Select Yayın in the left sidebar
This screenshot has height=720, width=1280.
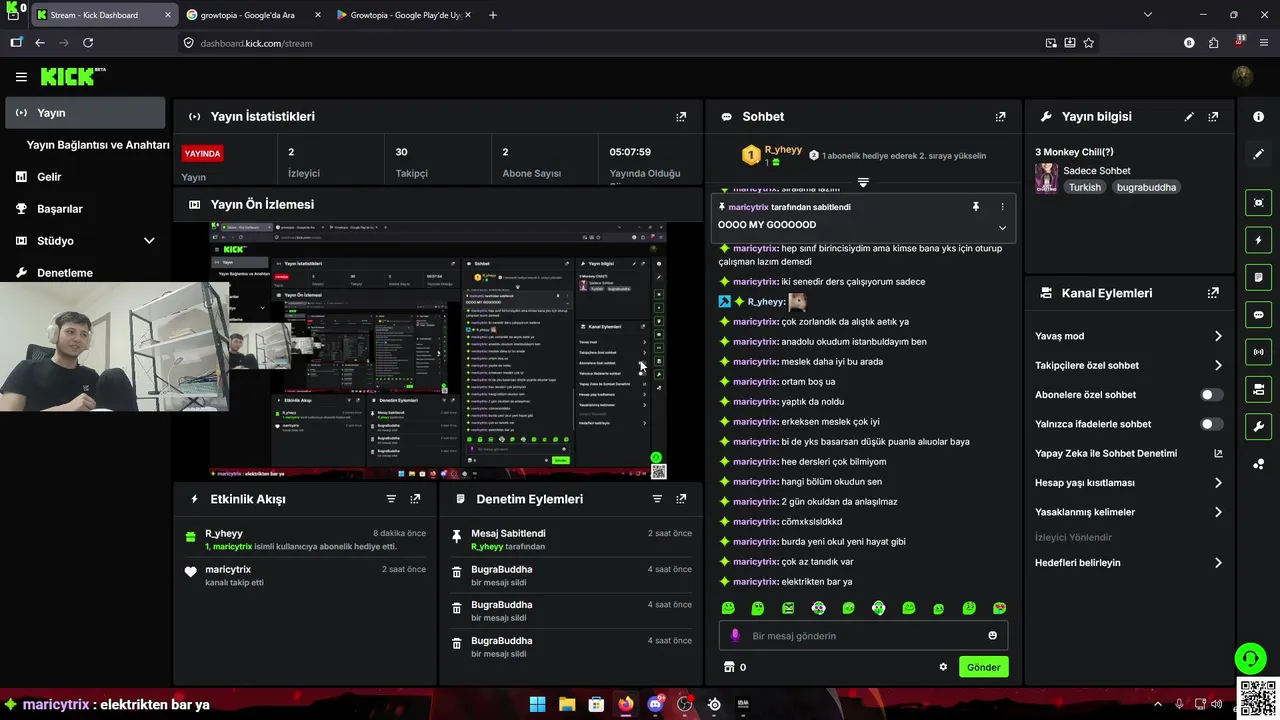(85, 113)
